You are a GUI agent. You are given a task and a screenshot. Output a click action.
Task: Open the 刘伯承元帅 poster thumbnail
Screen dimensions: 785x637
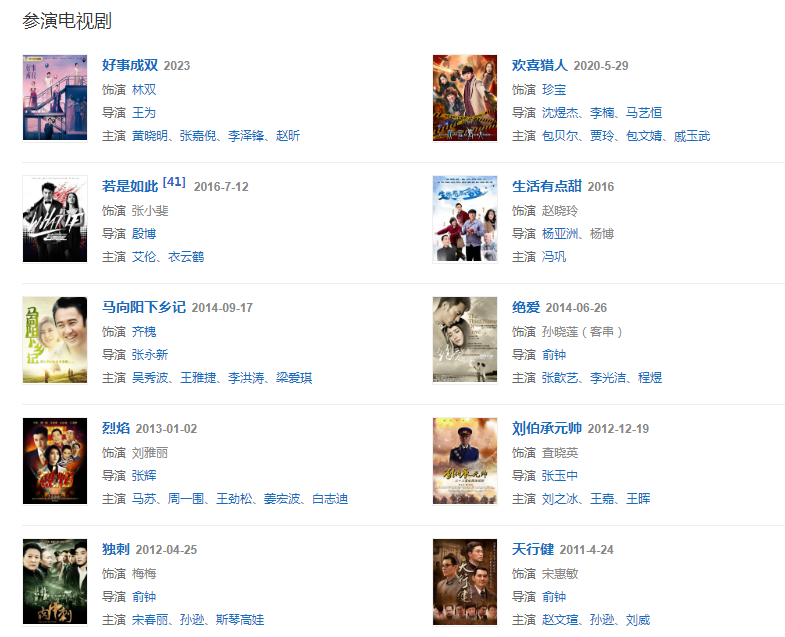465,461
